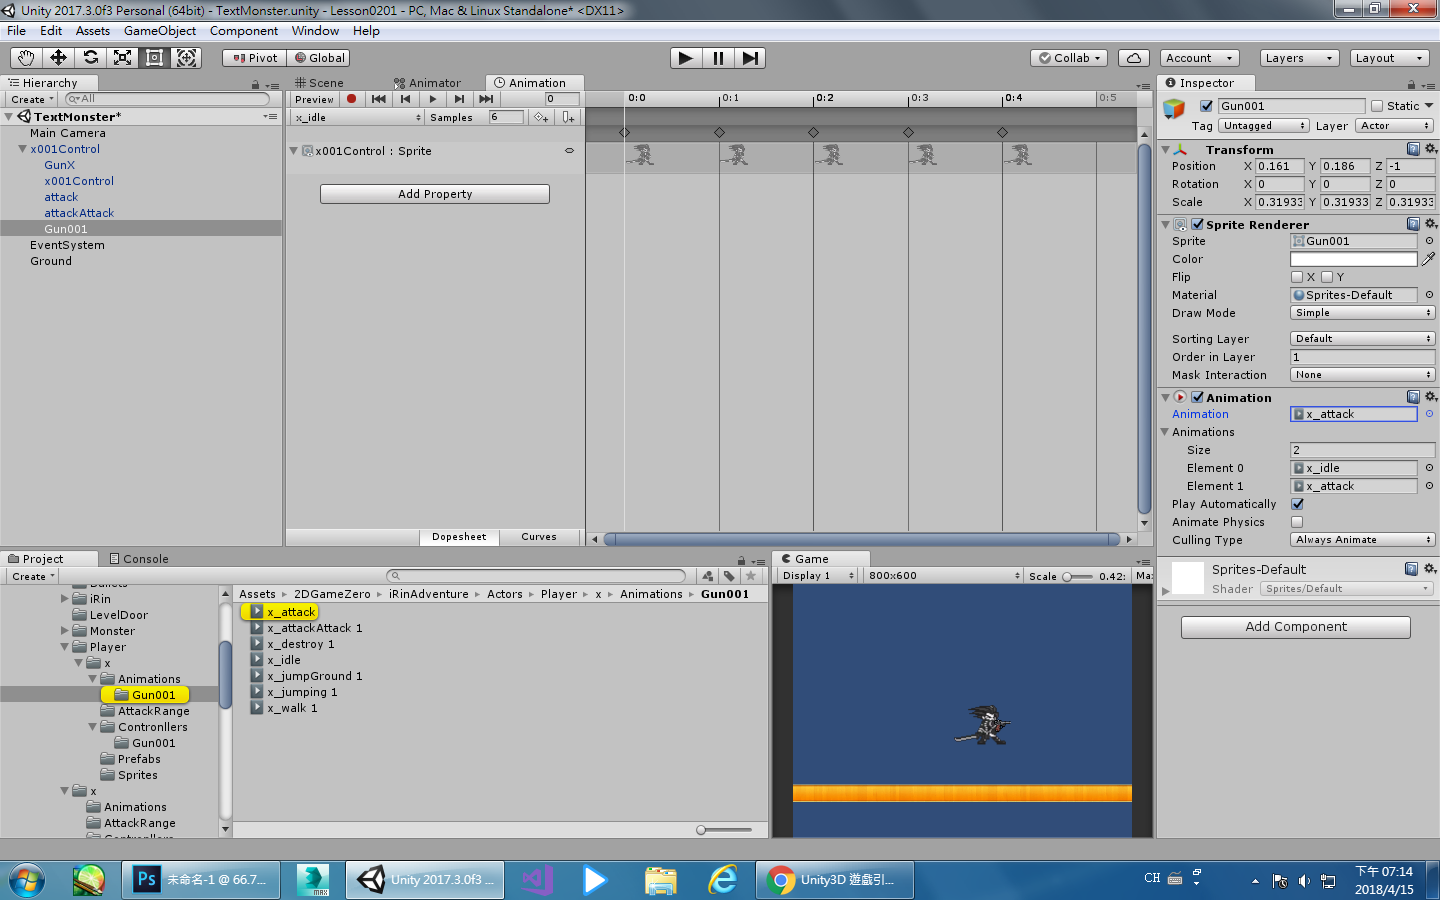The image size is (1440, 900).
Task: Add a keyframe in the Animation window
Action: coord(540,118)
